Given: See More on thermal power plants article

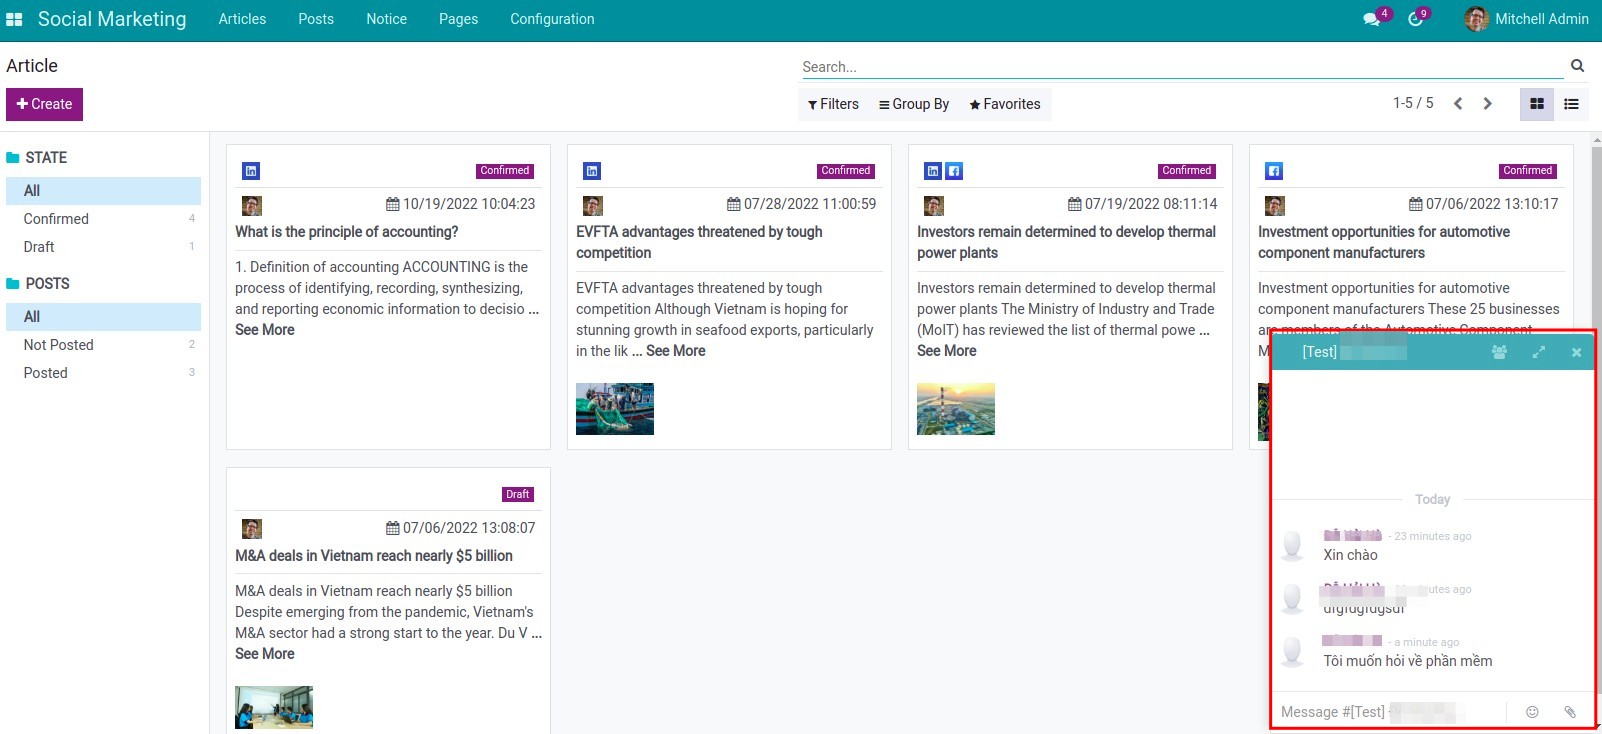Looking at the screenshot, I should 947,351.
